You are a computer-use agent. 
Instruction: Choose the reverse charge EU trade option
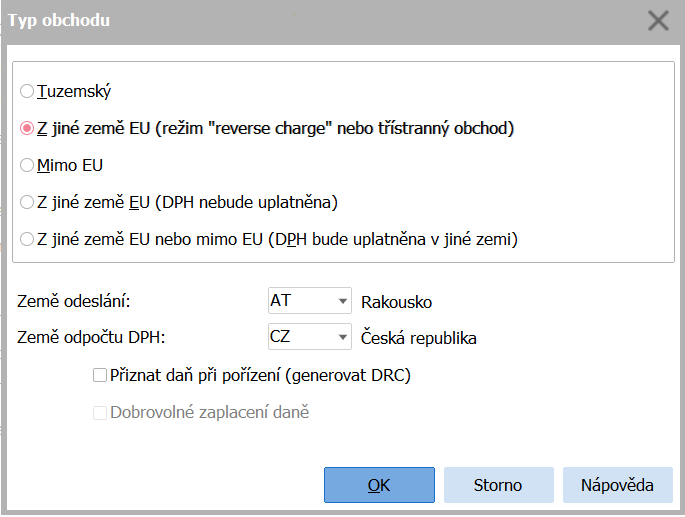(28, 128)
